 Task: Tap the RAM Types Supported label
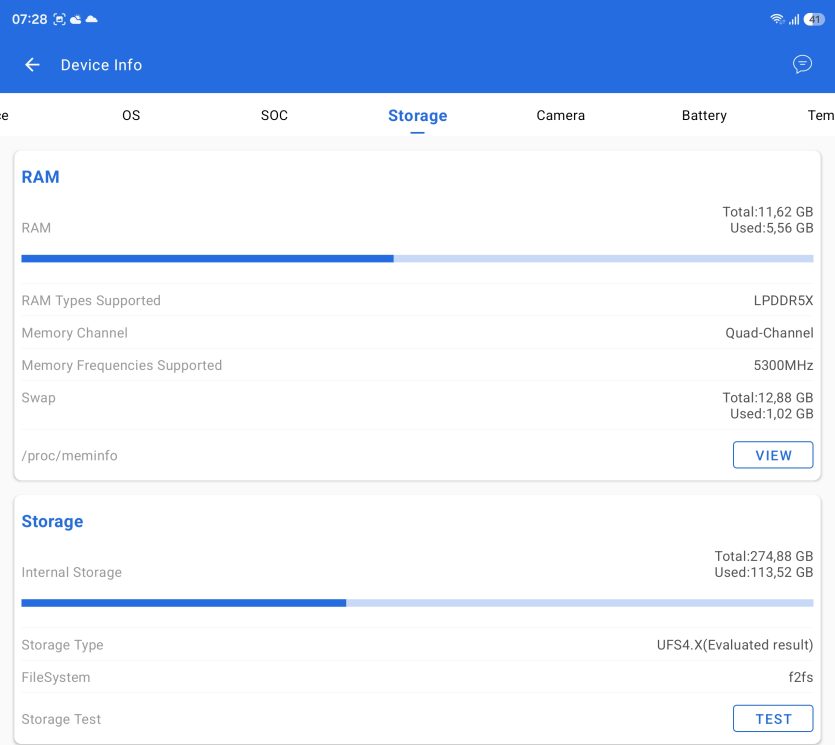coord(91,301)
